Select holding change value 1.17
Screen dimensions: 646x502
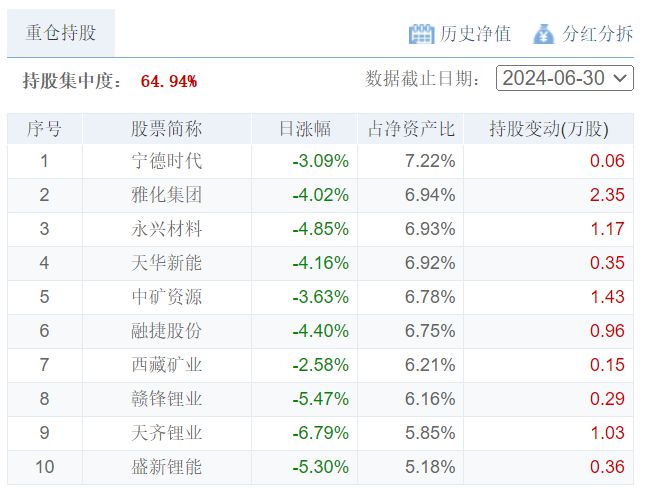coord(607,229)
